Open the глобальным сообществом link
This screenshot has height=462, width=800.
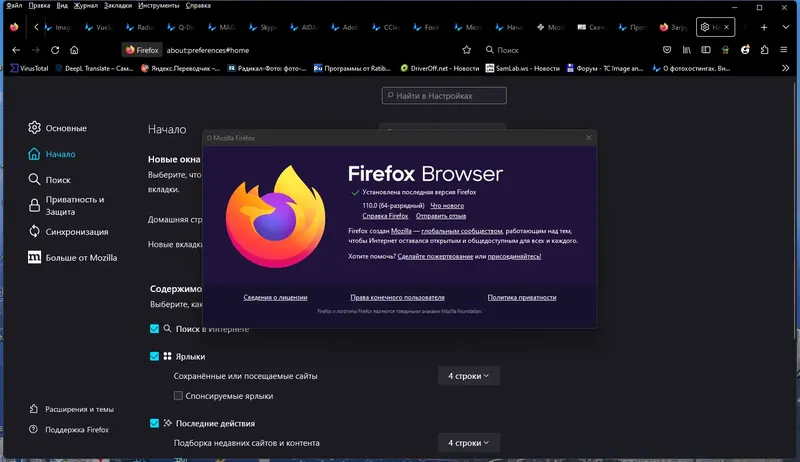point(462,231)
